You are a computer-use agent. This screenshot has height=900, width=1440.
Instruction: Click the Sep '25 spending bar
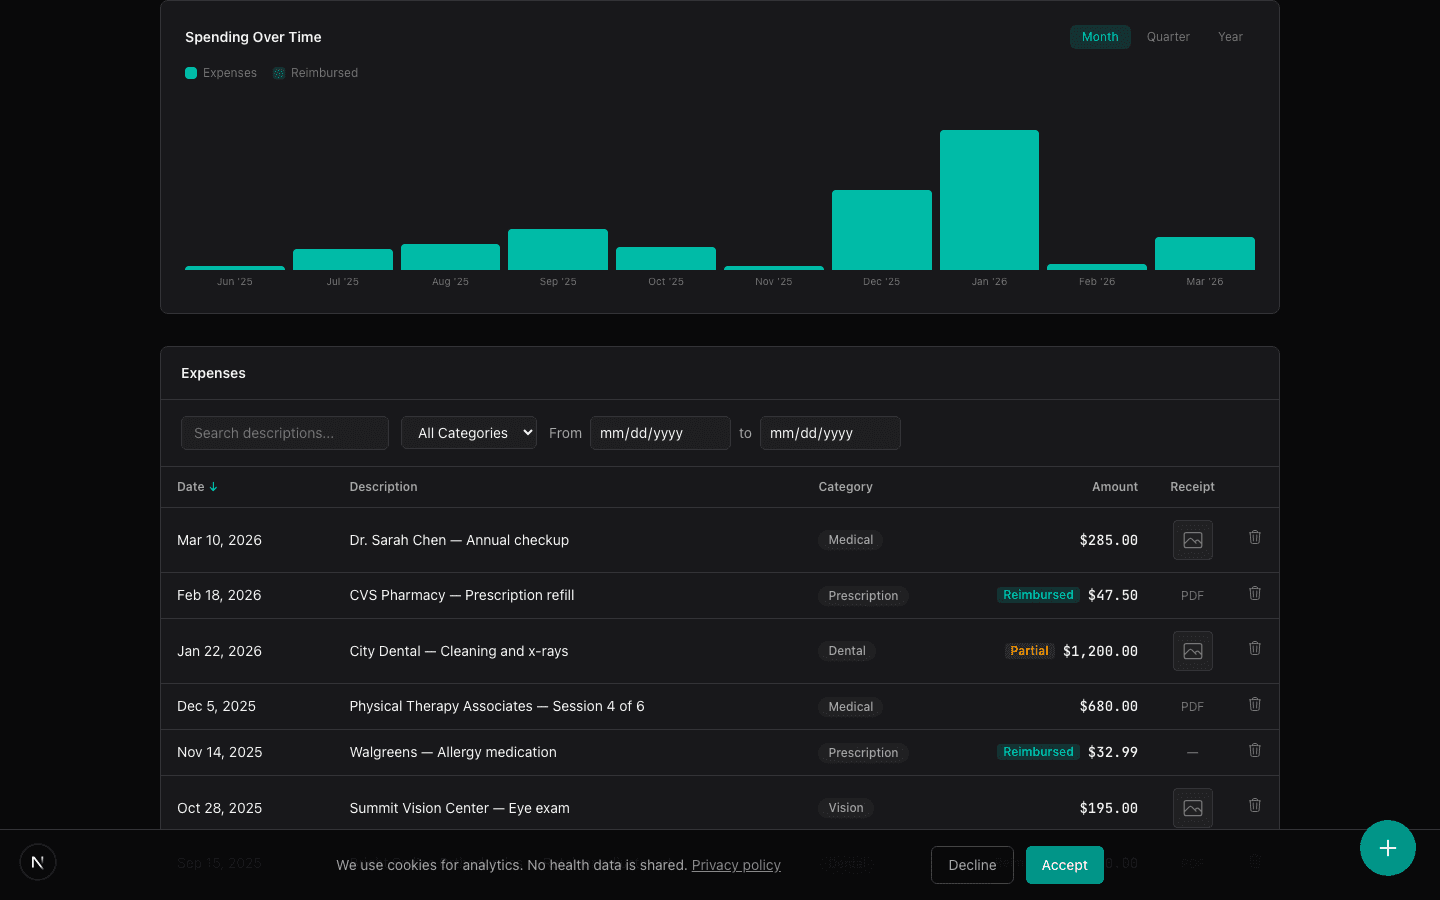(558, 250)
